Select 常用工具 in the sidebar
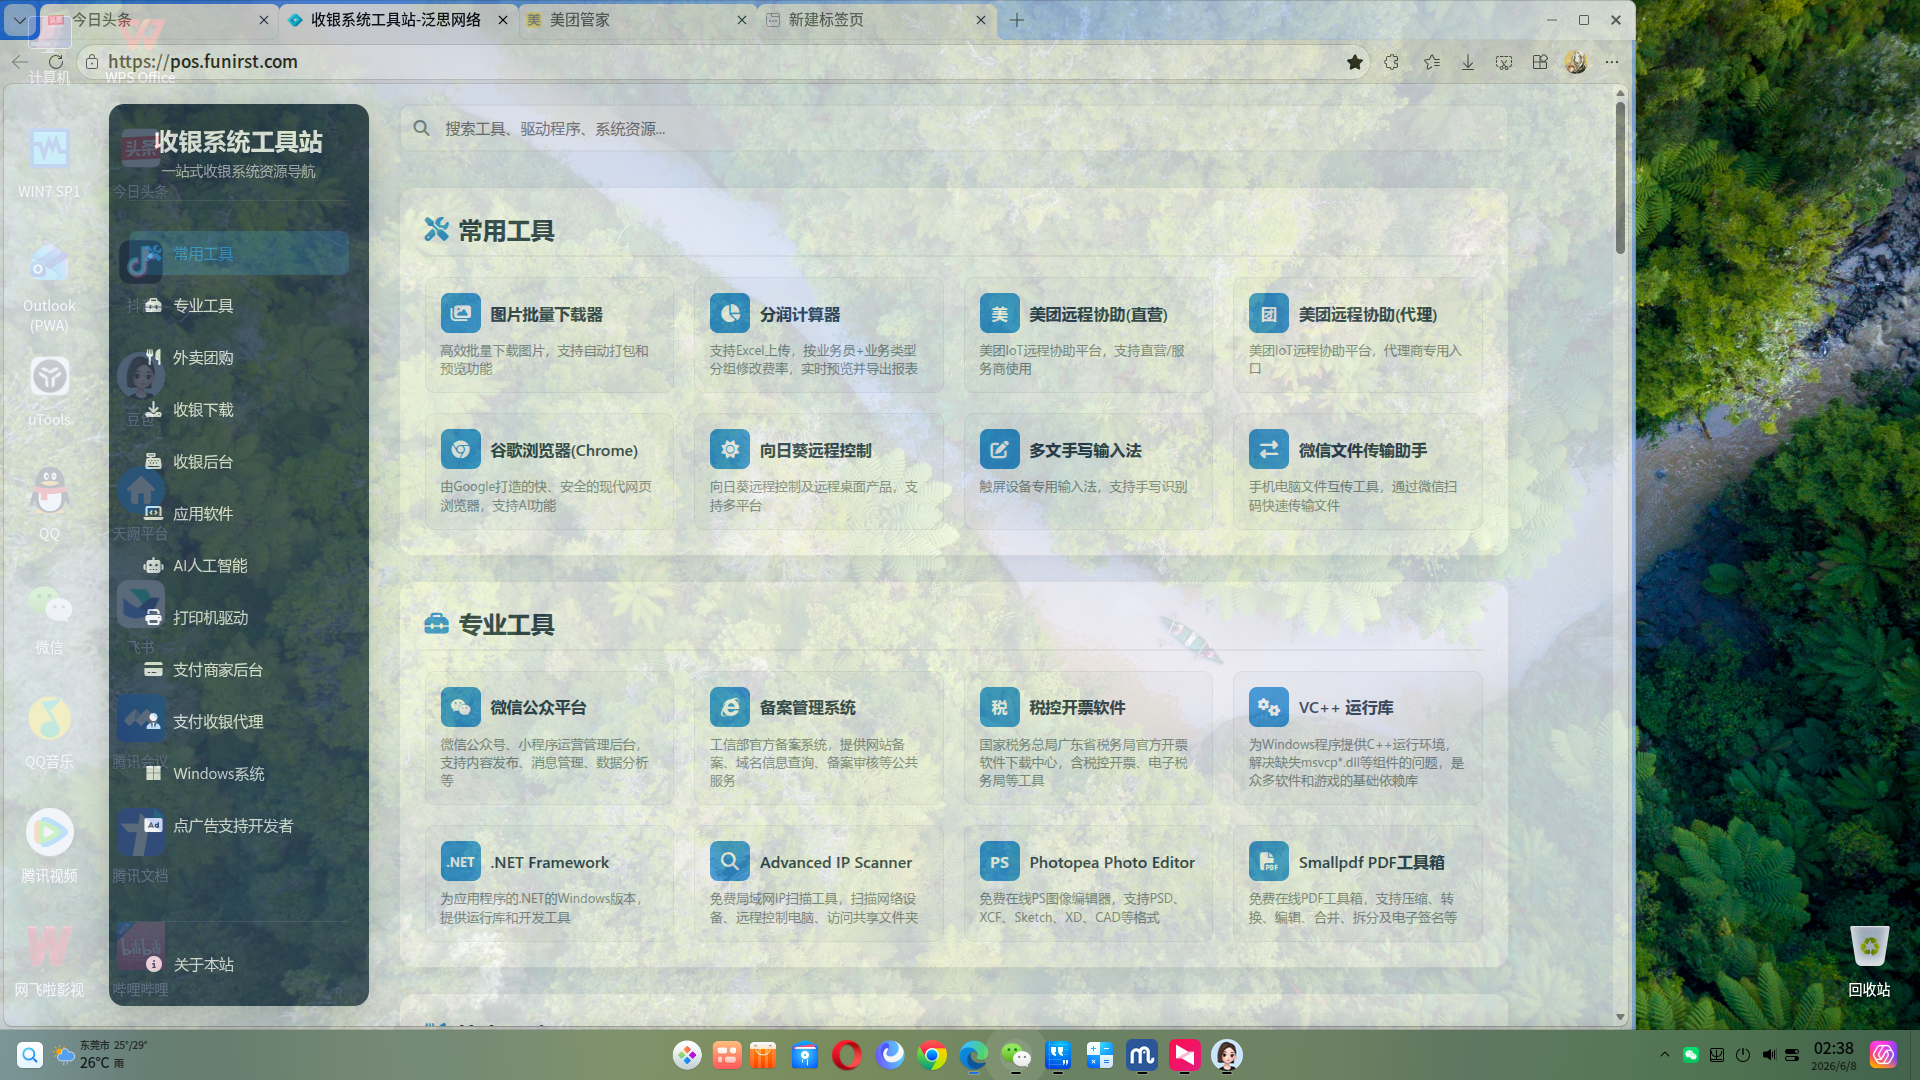Image resolution: width=1920 pixels, height=1080 pixels. coord(239,254)
